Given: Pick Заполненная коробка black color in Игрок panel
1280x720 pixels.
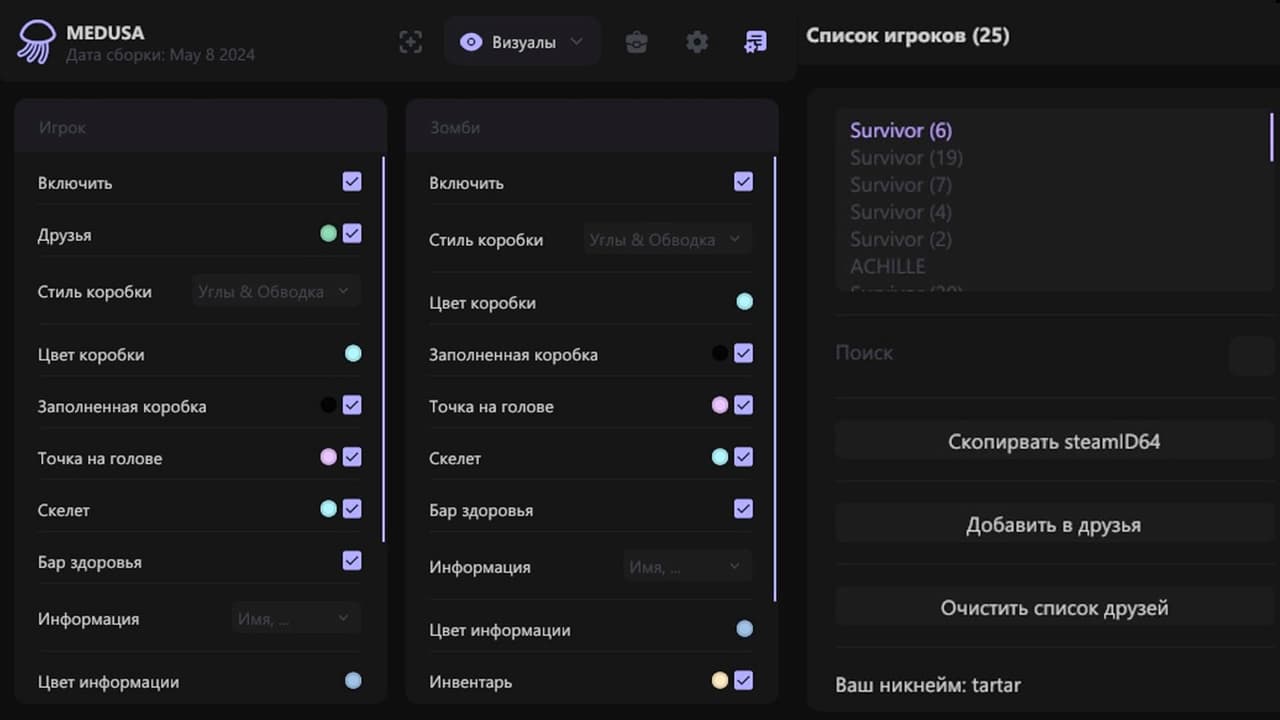Looking at the screenshot, I should (x=328, y=405).
